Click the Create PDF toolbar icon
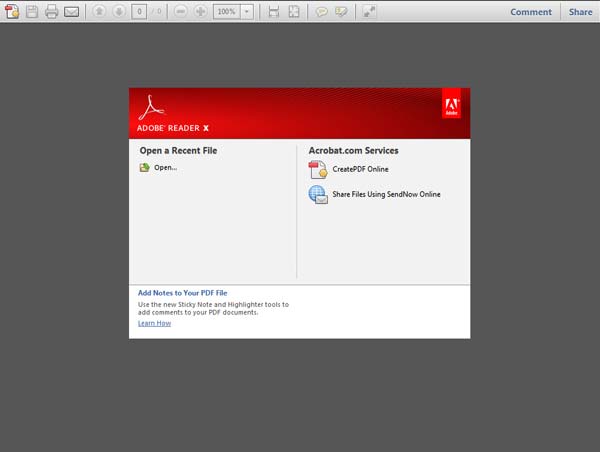 click(12, 11)
